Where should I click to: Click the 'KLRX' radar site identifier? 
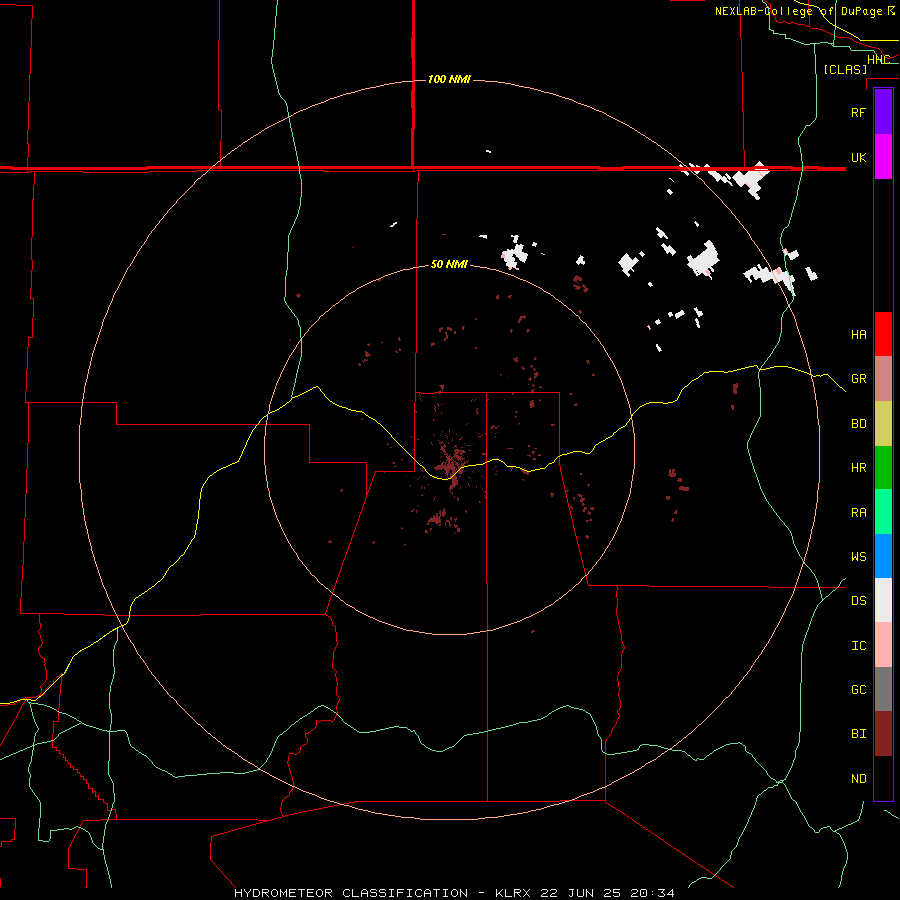click(x=513, y=893)
